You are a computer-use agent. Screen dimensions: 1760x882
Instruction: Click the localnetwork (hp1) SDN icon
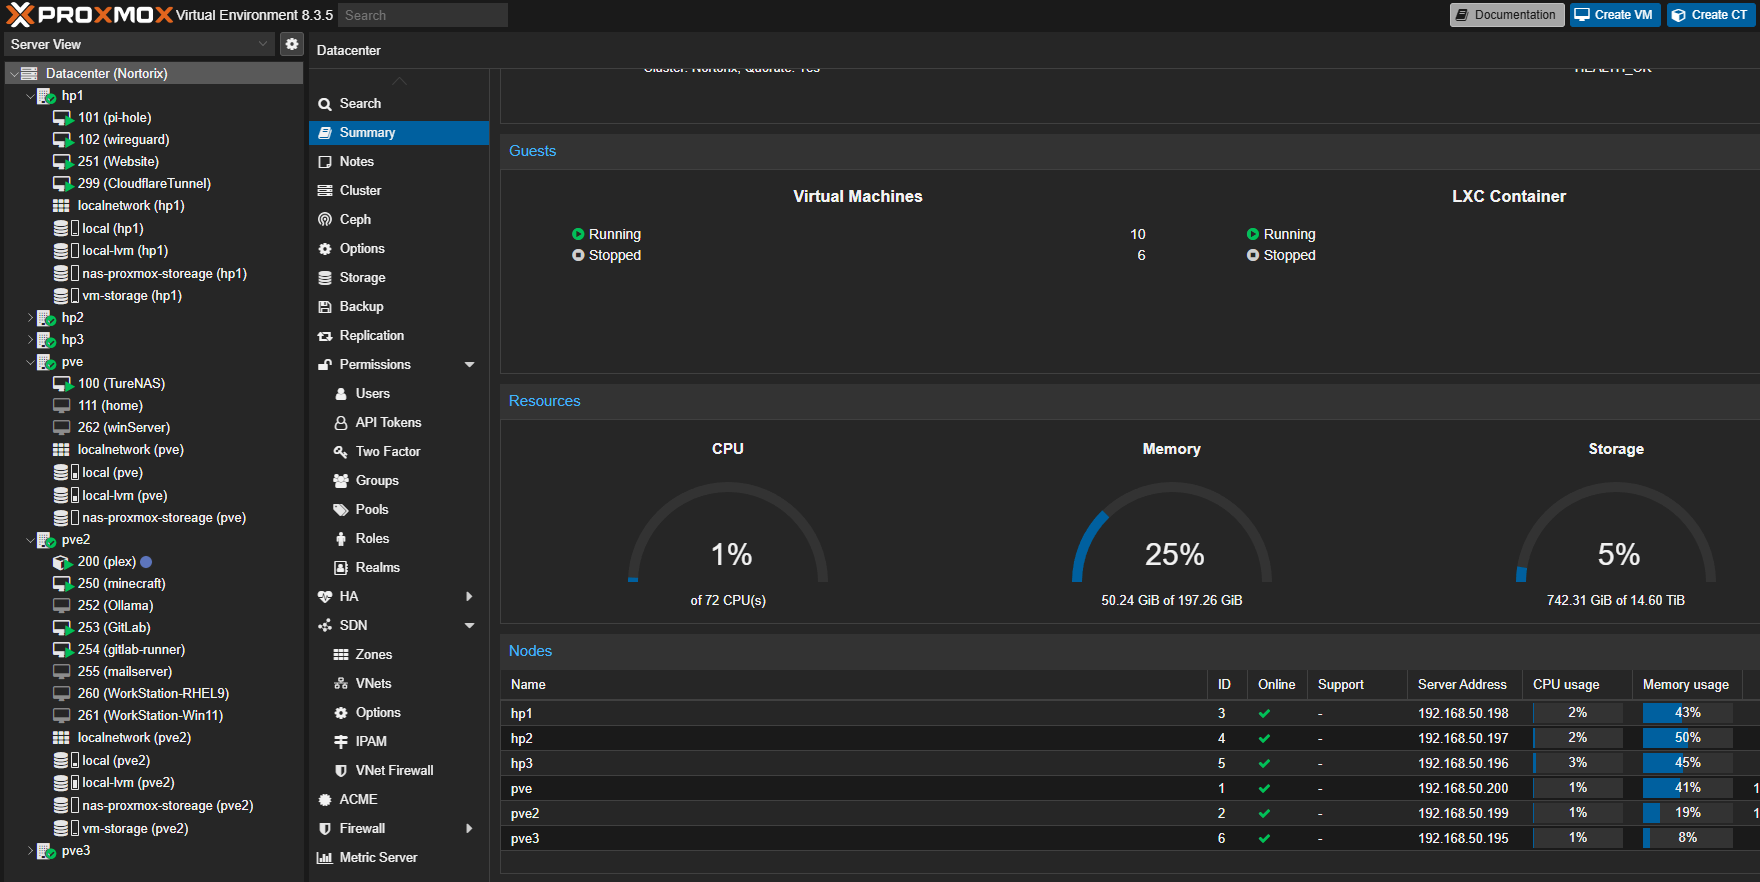click(61, 206)
